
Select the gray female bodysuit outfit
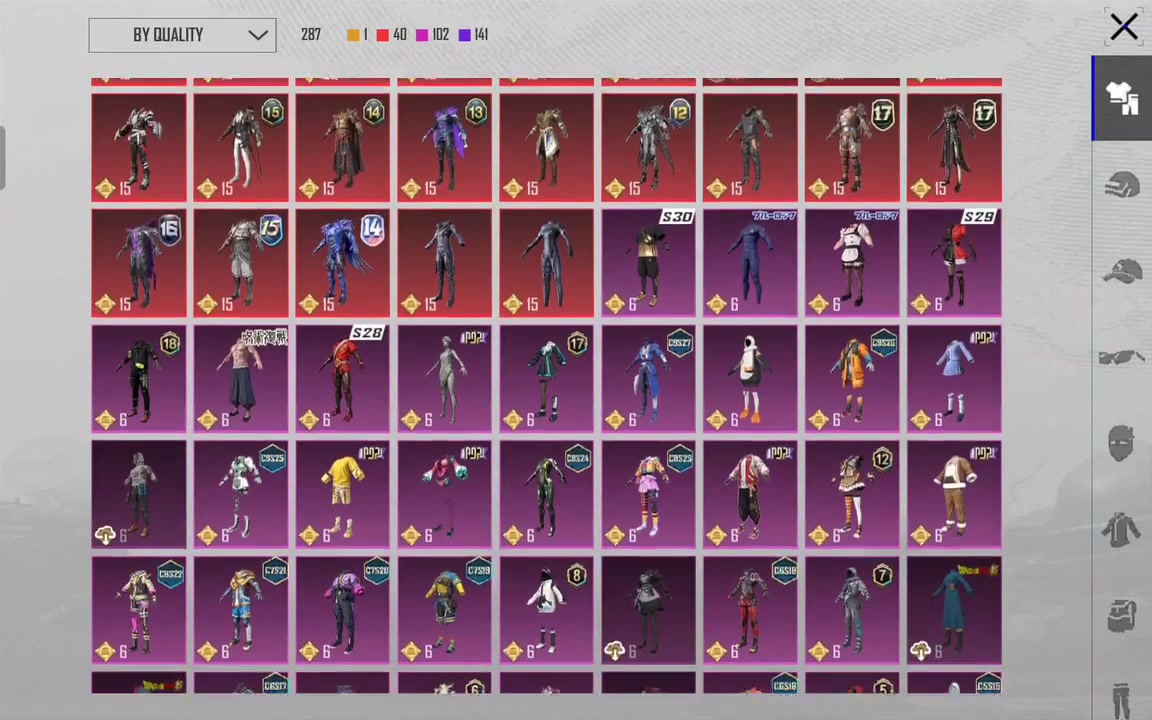click(x=444, y=378)
